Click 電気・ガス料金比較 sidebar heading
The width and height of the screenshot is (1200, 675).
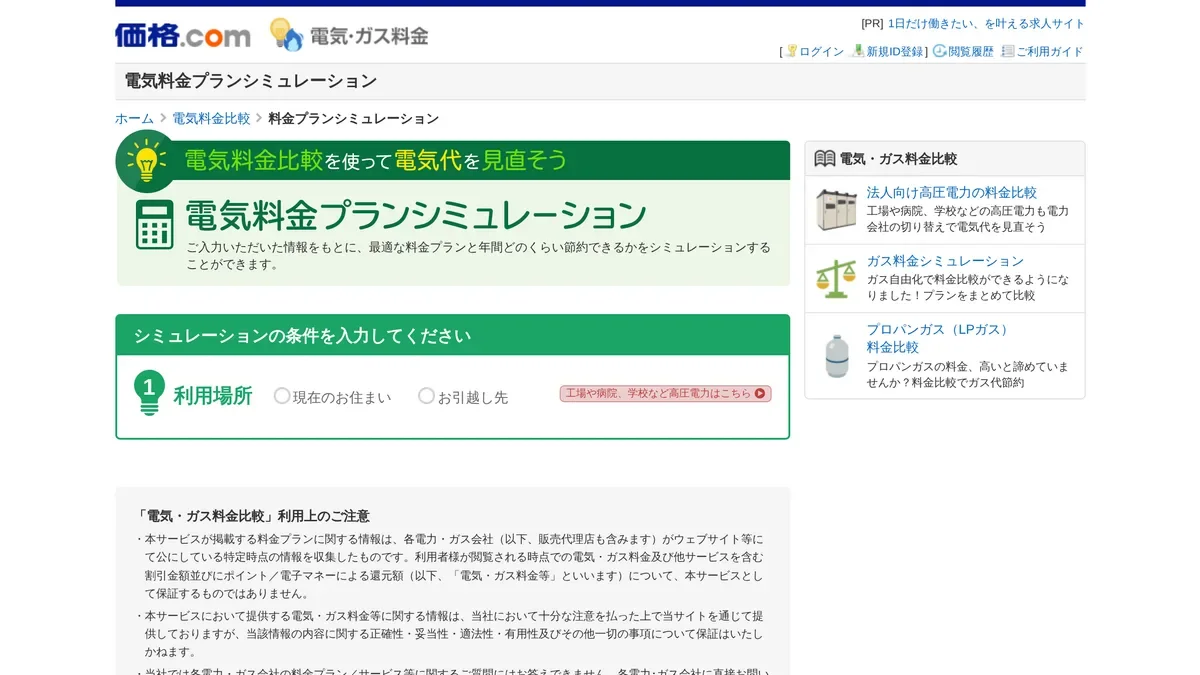[898, 159]
